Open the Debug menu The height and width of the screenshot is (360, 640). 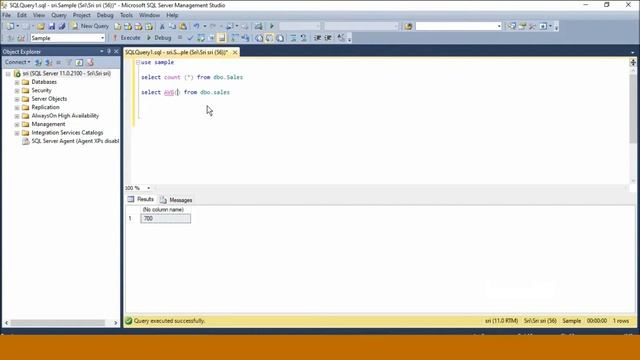(x=105, y=15)
